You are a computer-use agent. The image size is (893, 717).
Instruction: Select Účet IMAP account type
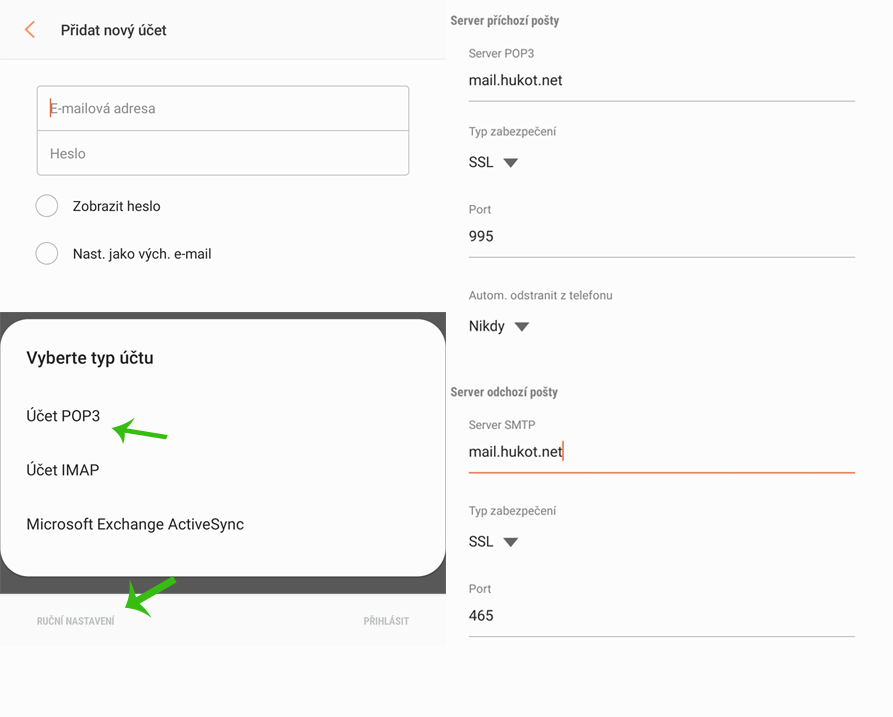pyautogui.click(x=62, y=470)
